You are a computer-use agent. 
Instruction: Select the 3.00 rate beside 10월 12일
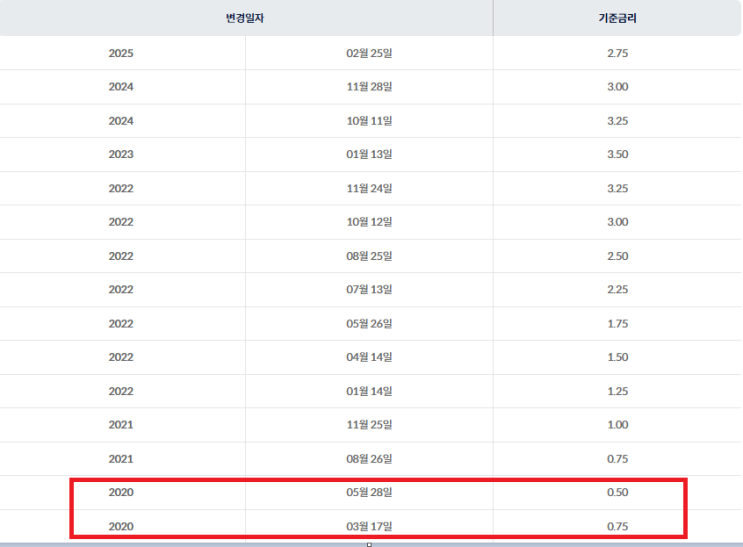[x=617, y=222]
